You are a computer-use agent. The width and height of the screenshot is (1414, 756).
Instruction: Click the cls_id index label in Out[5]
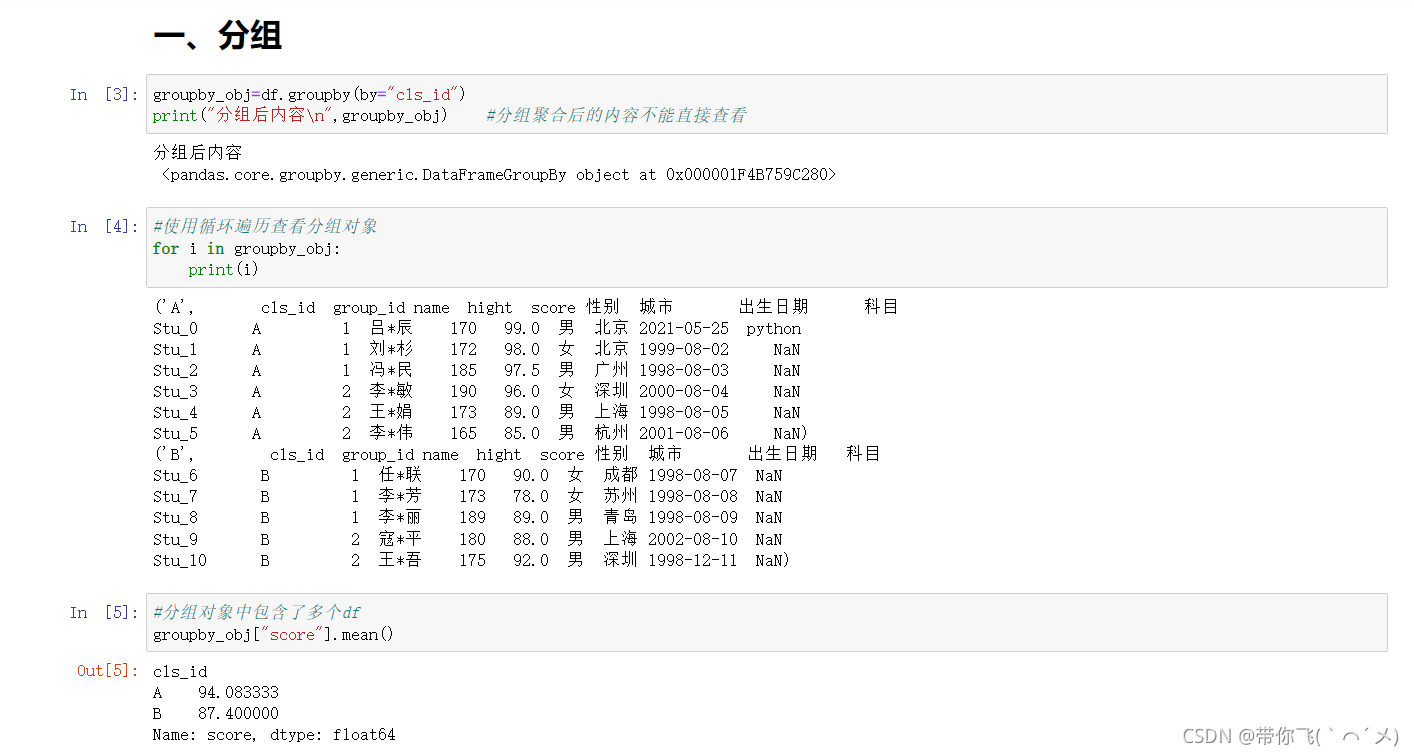tap(180, 672)
